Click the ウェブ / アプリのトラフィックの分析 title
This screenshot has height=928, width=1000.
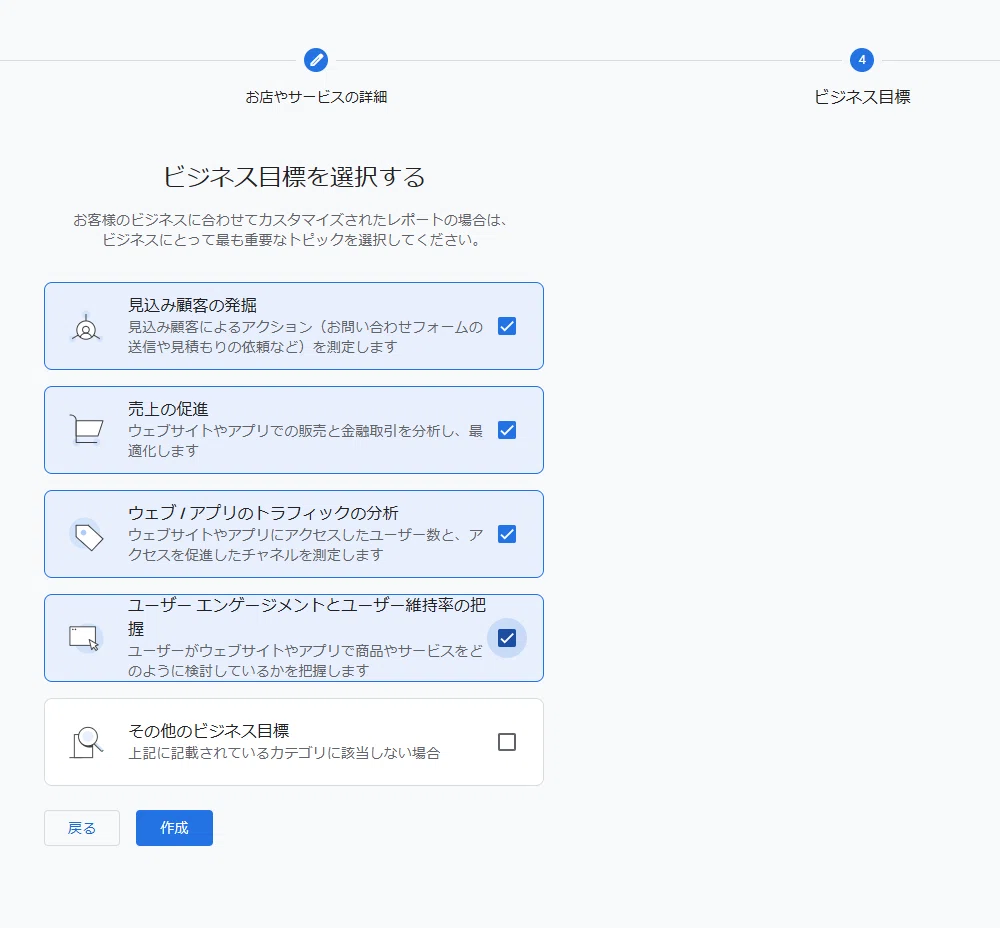click(263, 513)
